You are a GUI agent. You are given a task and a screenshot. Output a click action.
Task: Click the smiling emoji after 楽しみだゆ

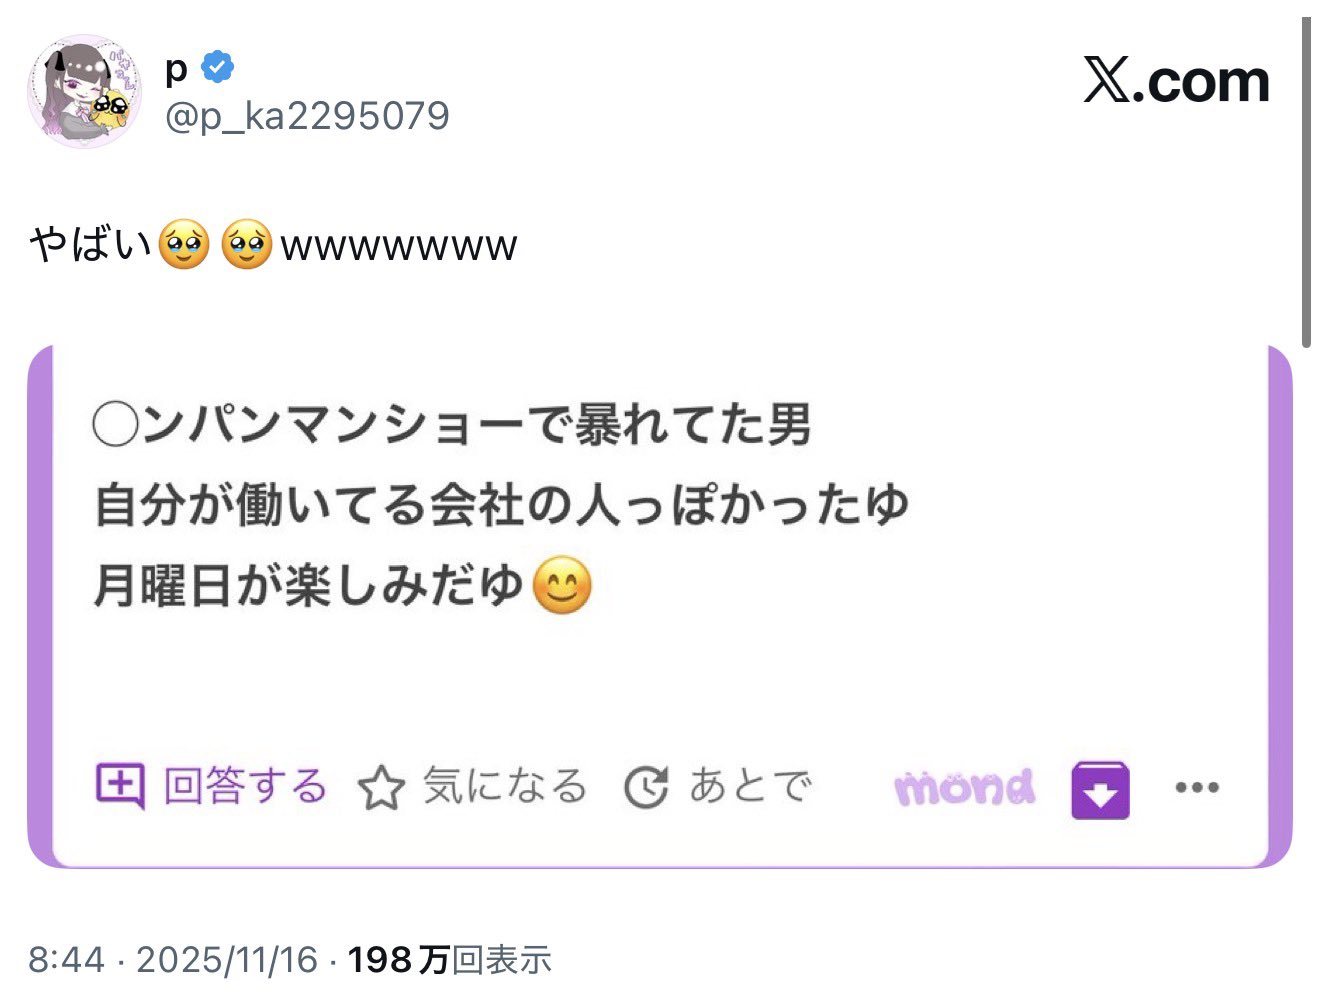pyautogui.click(x=562, y=587)
